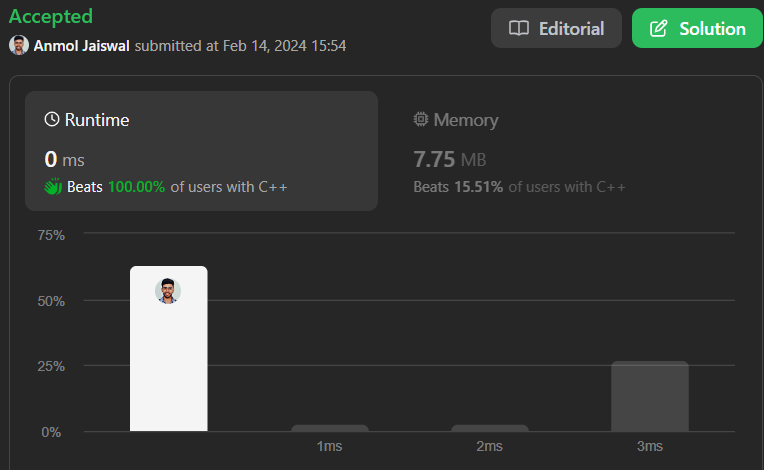The height and width of the screenshot is (470, 764).
Task: Click the clapping hands Beats icon
Action: (53, 186)
